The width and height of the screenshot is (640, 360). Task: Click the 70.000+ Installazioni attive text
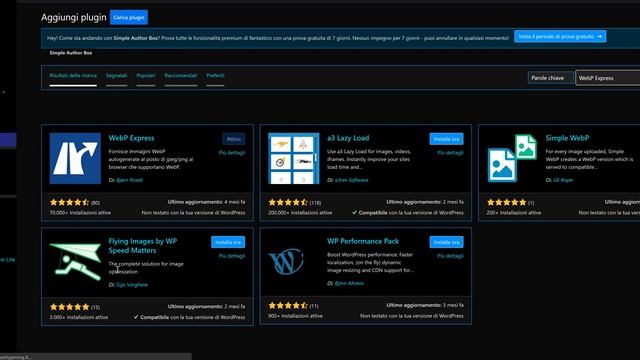click(x=80, y=213)
